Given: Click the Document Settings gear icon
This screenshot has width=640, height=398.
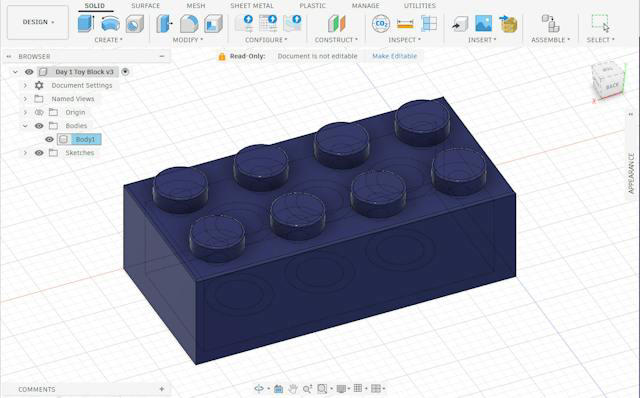Looking at the screenshot, I should pos(39,85).
